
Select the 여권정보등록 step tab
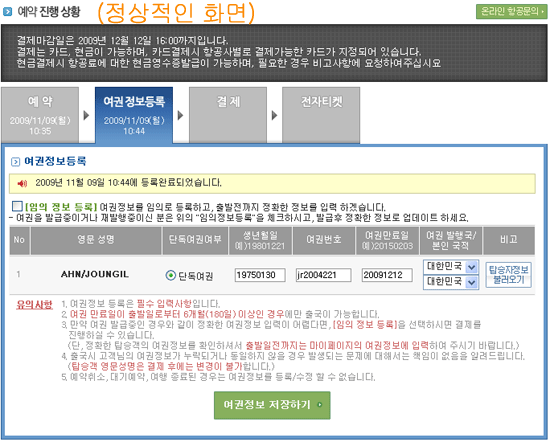click(x=134, y=115)
